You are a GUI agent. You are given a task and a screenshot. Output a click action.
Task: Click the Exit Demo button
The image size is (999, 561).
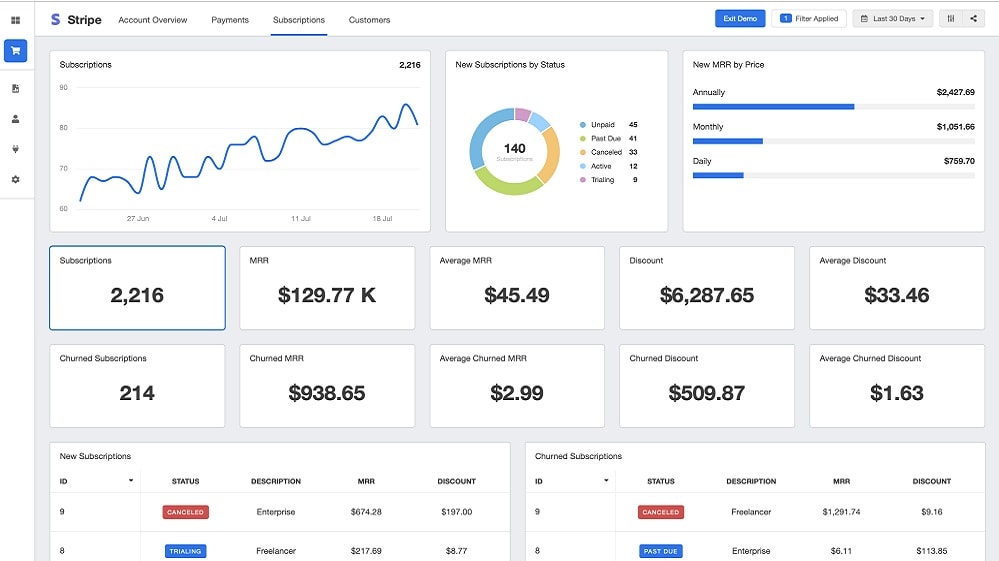pyautogui.click(x=740, y=18)
